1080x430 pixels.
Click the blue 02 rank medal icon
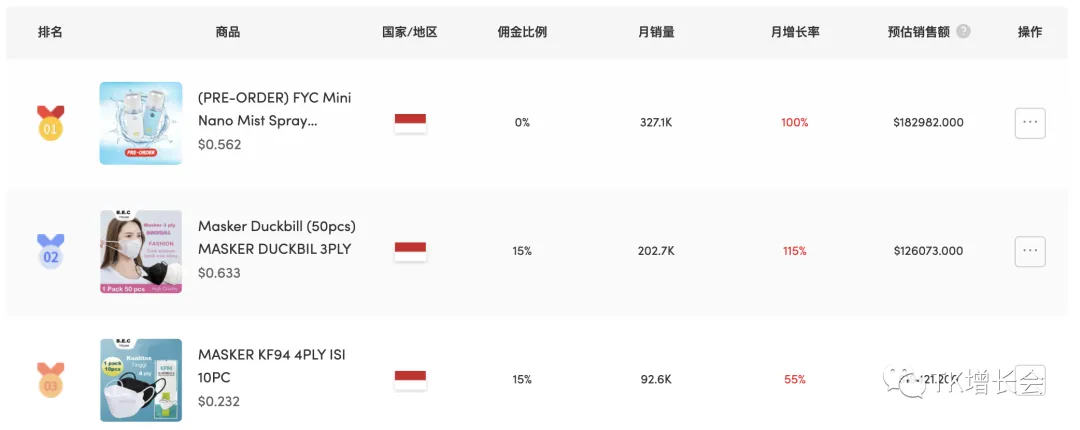tap(50, 252)
